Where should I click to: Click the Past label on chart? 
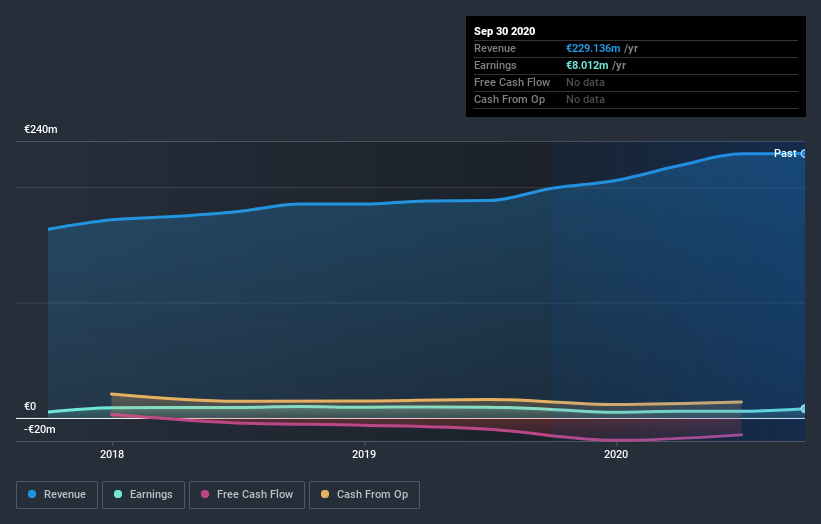[x=785, y=153]
